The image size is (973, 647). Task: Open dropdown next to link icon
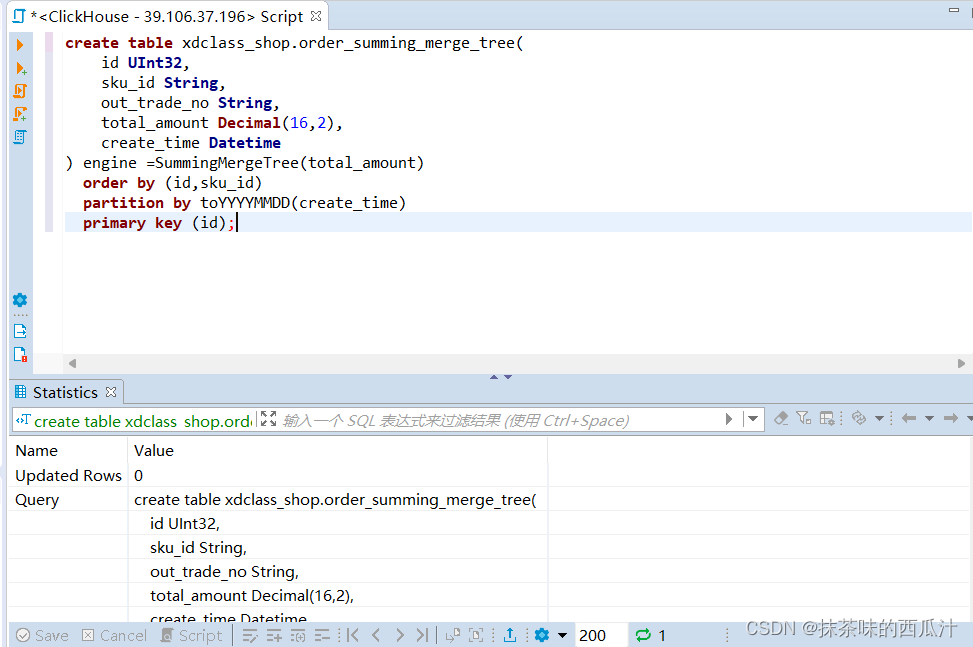point(879,419)
